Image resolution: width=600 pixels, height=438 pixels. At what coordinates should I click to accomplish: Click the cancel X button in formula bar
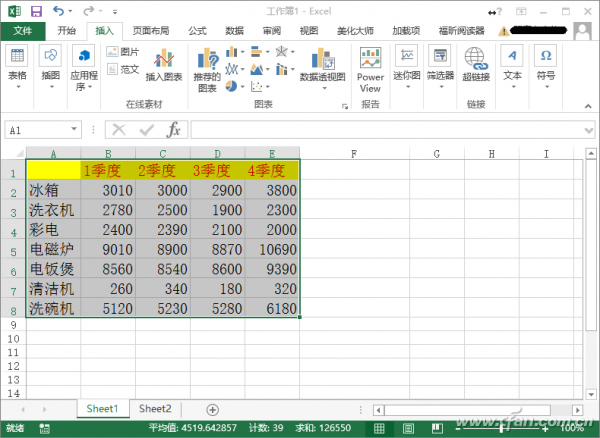tap(119, 130)
